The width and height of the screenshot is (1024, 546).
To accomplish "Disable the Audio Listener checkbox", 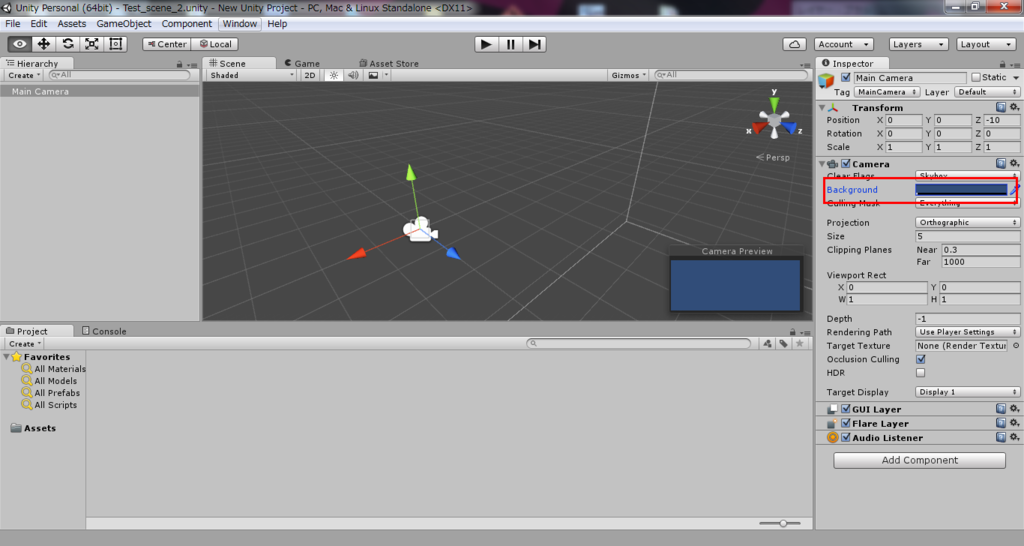I will coord(846,438).
